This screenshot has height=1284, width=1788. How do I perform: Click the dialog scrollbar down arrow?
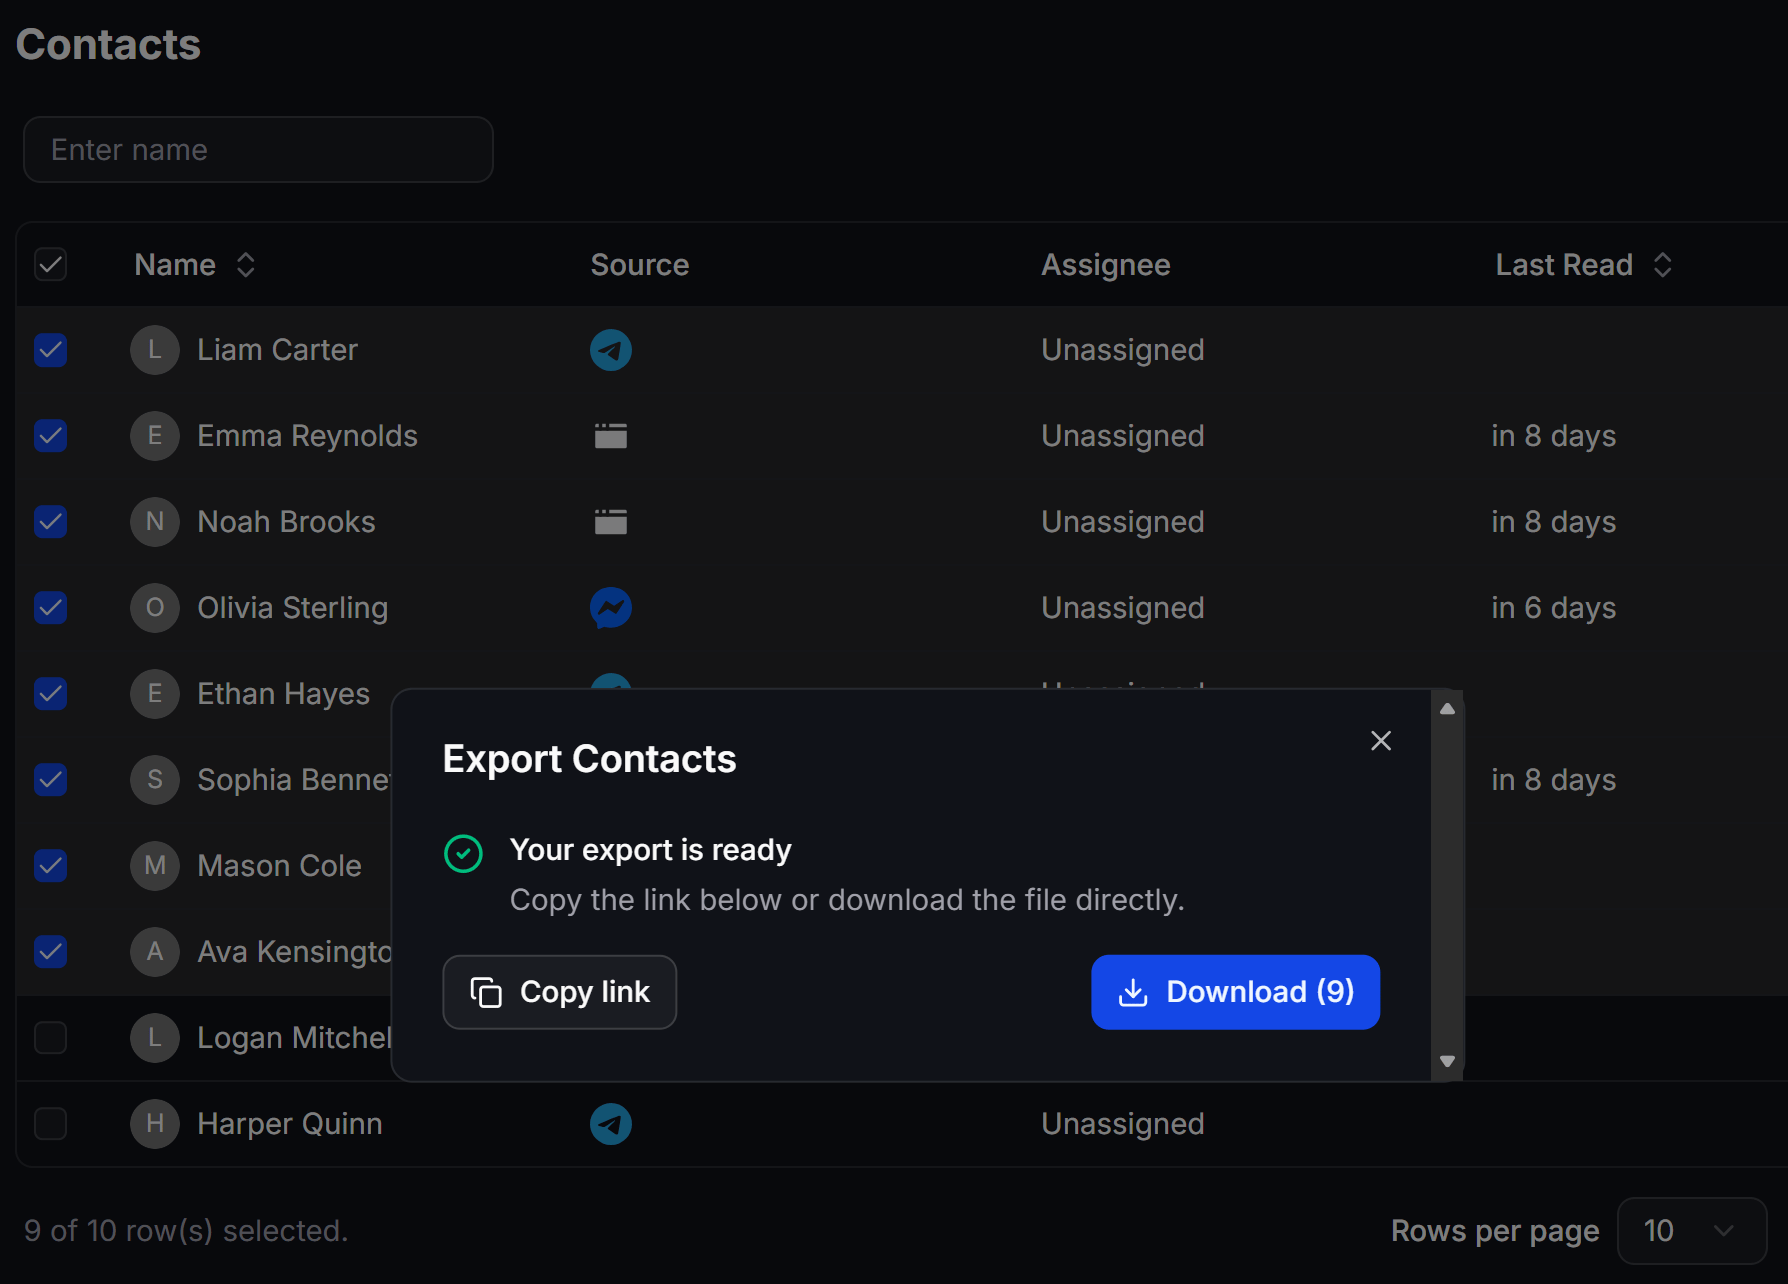tap(1447, 1061)
